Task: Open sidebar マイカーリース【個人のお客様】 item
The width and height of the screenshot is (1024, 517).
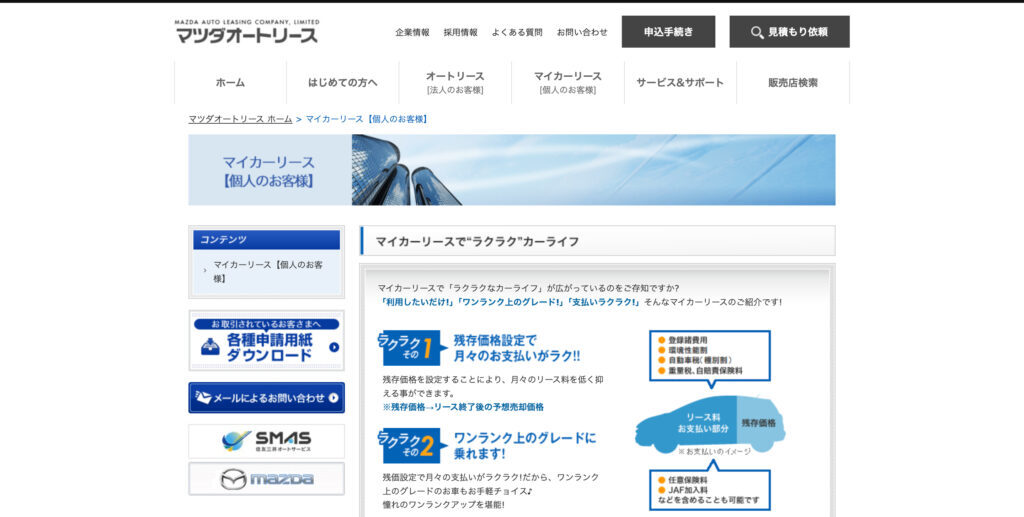Action: point(268,272)
